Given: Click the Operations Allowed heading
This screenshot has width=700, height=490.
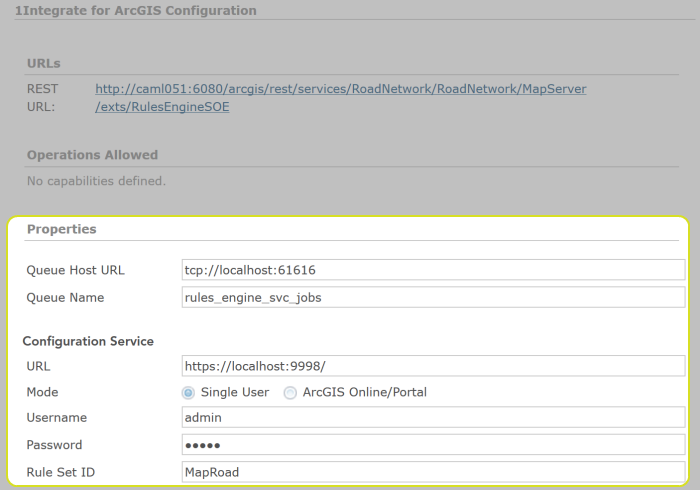Looking at the screenshot, I should (x=92, y=155).
